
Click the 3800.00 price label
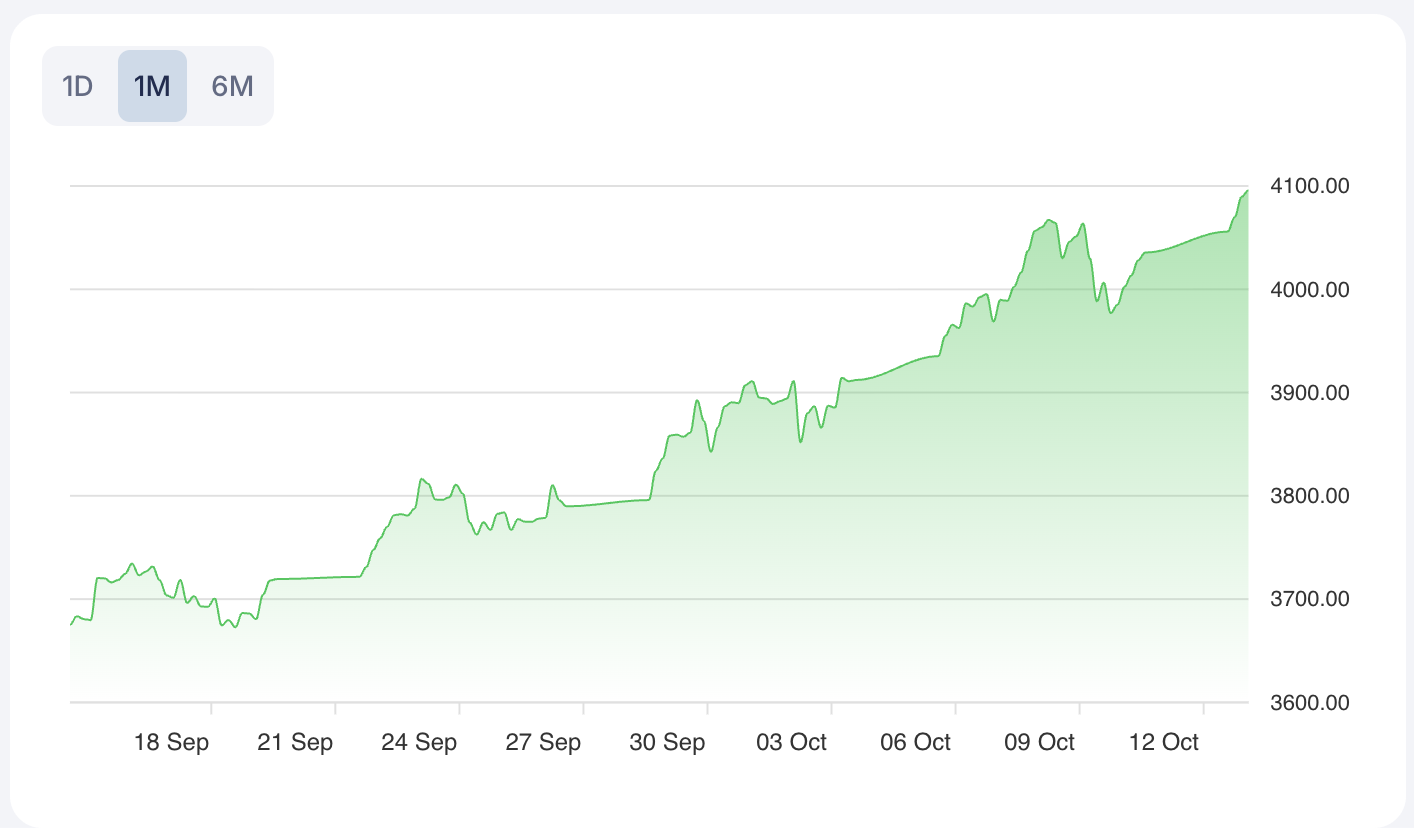1309,496
